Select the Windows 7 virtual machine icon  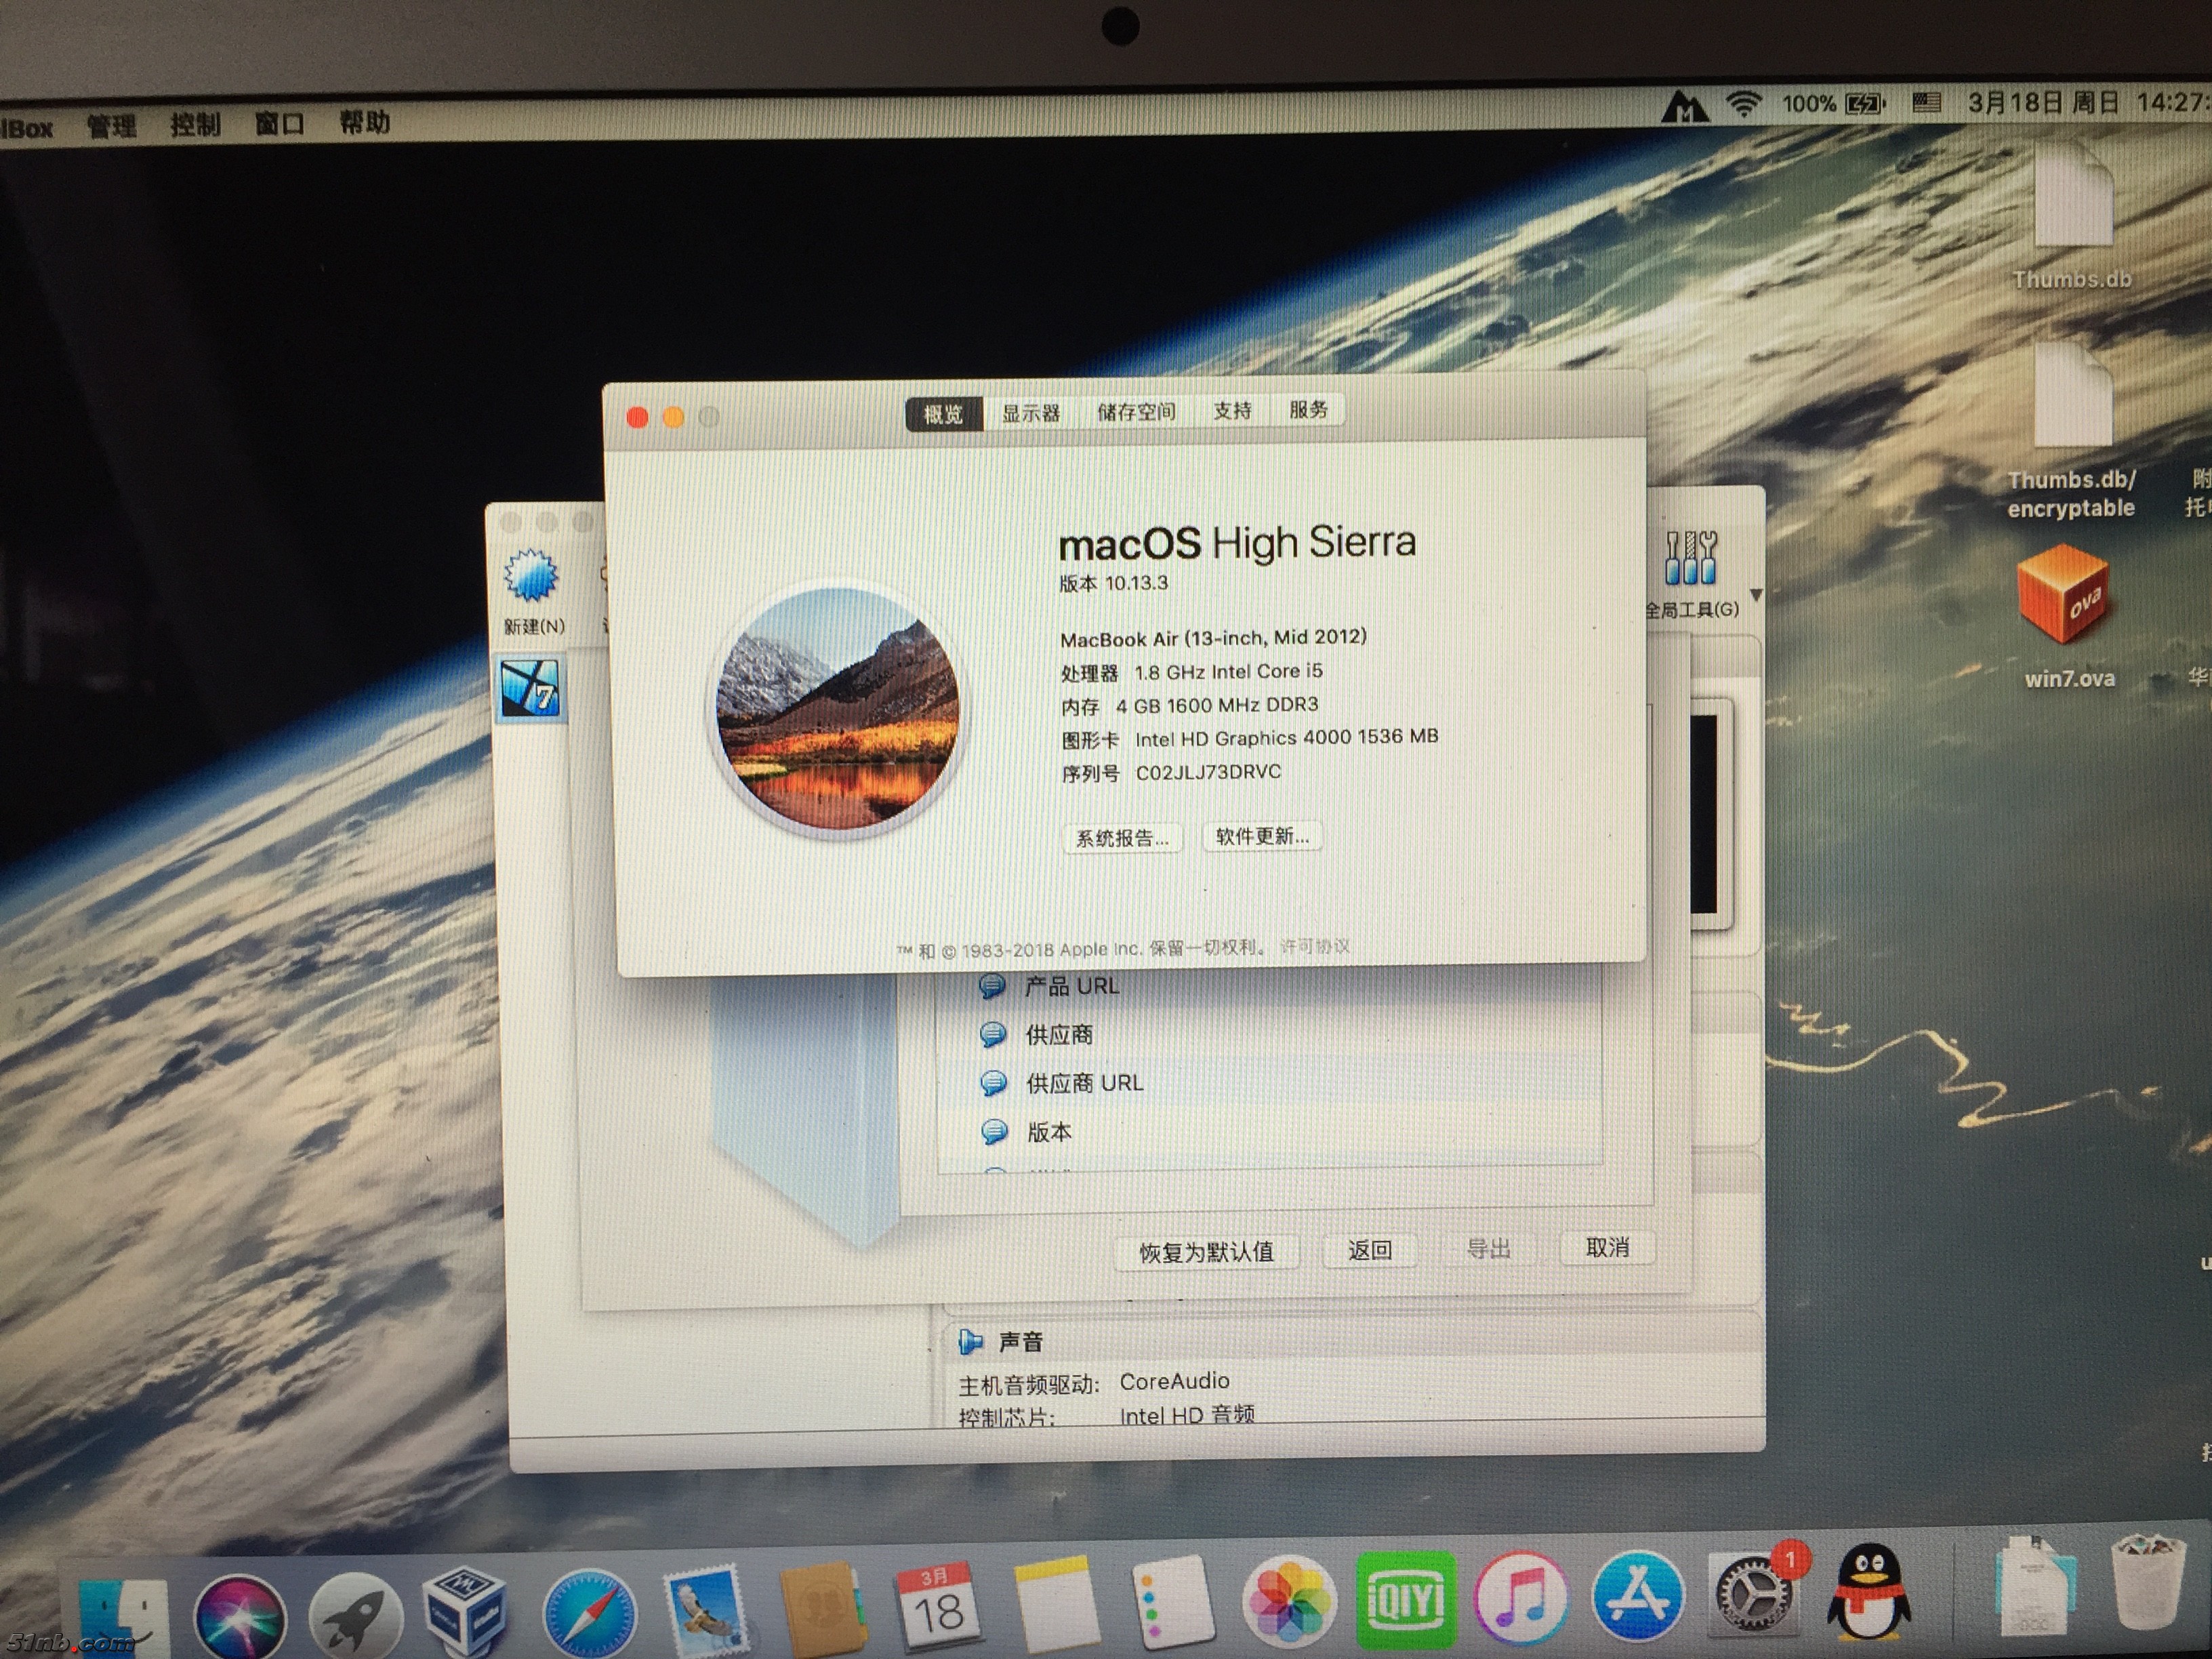pyautogui.click(x=530, y=689)
